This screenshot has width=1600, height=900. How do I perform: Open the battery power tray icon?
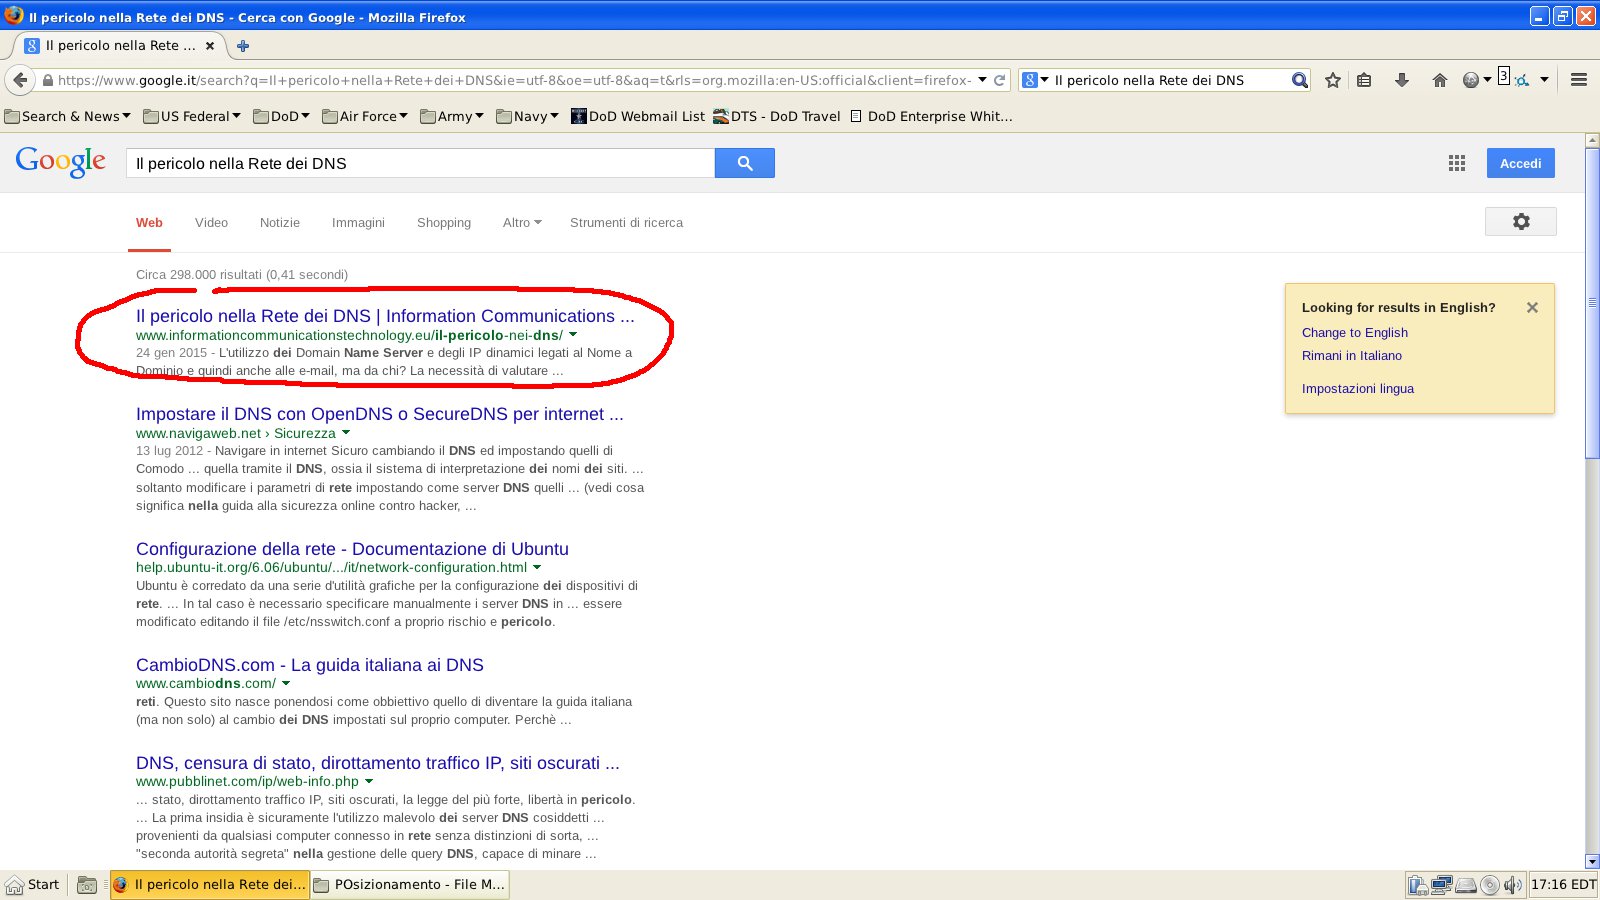pos(1418,884)
